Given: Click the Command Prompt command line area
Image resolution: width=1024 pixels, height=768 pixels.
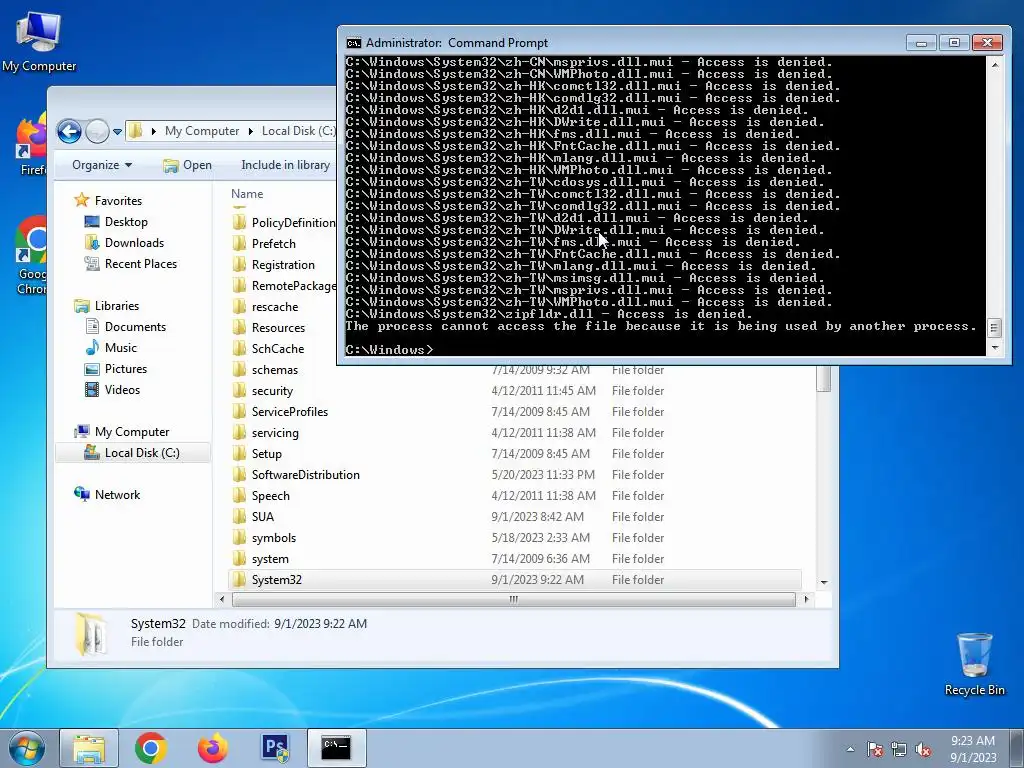Looking at the screenshot, I should [665, 206].
